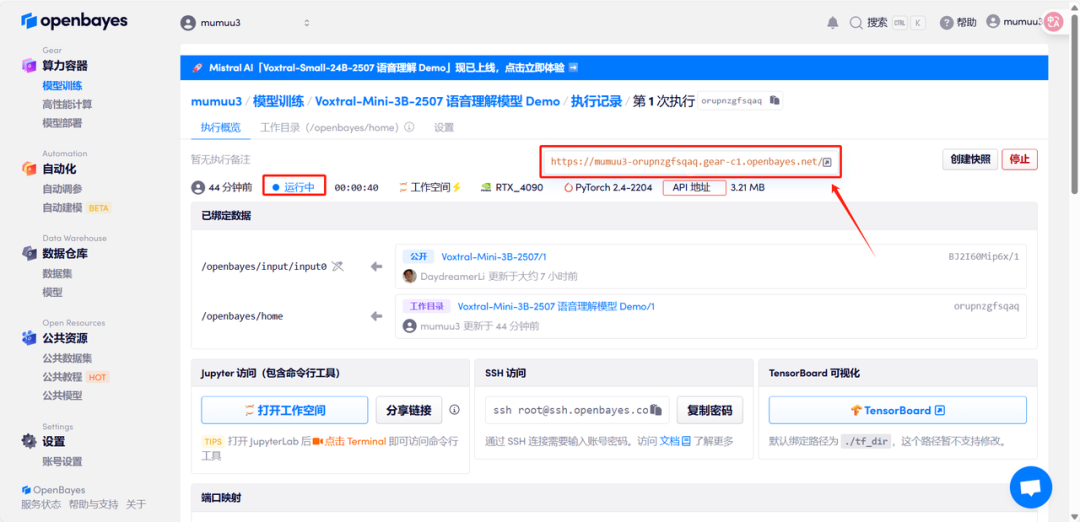
Task: Click the info icon beside 工作目录 tab
Action: tap(409, 127)
